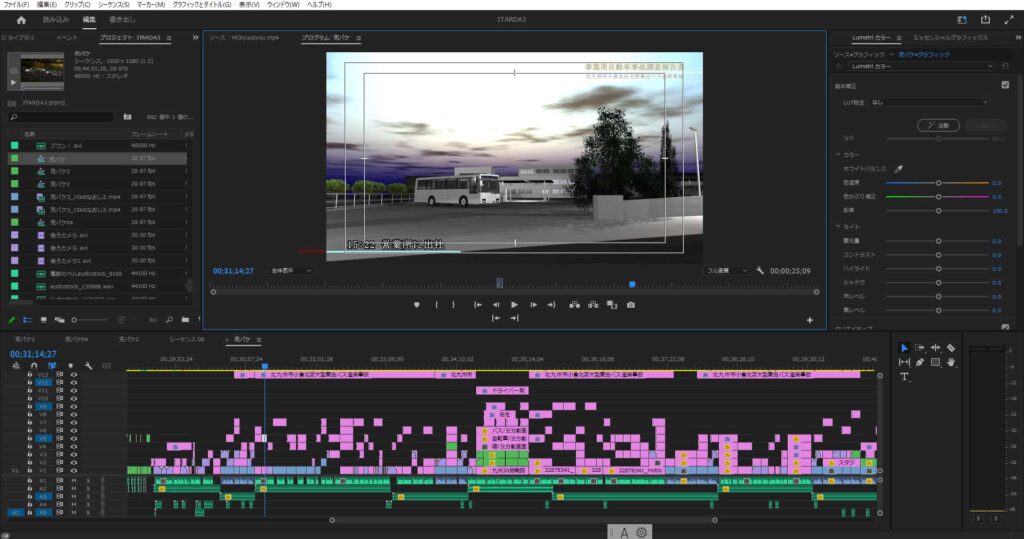Click the Export Frame camera icon
This screenshot has width=1024, height=539.
click(x=630, y=304)
